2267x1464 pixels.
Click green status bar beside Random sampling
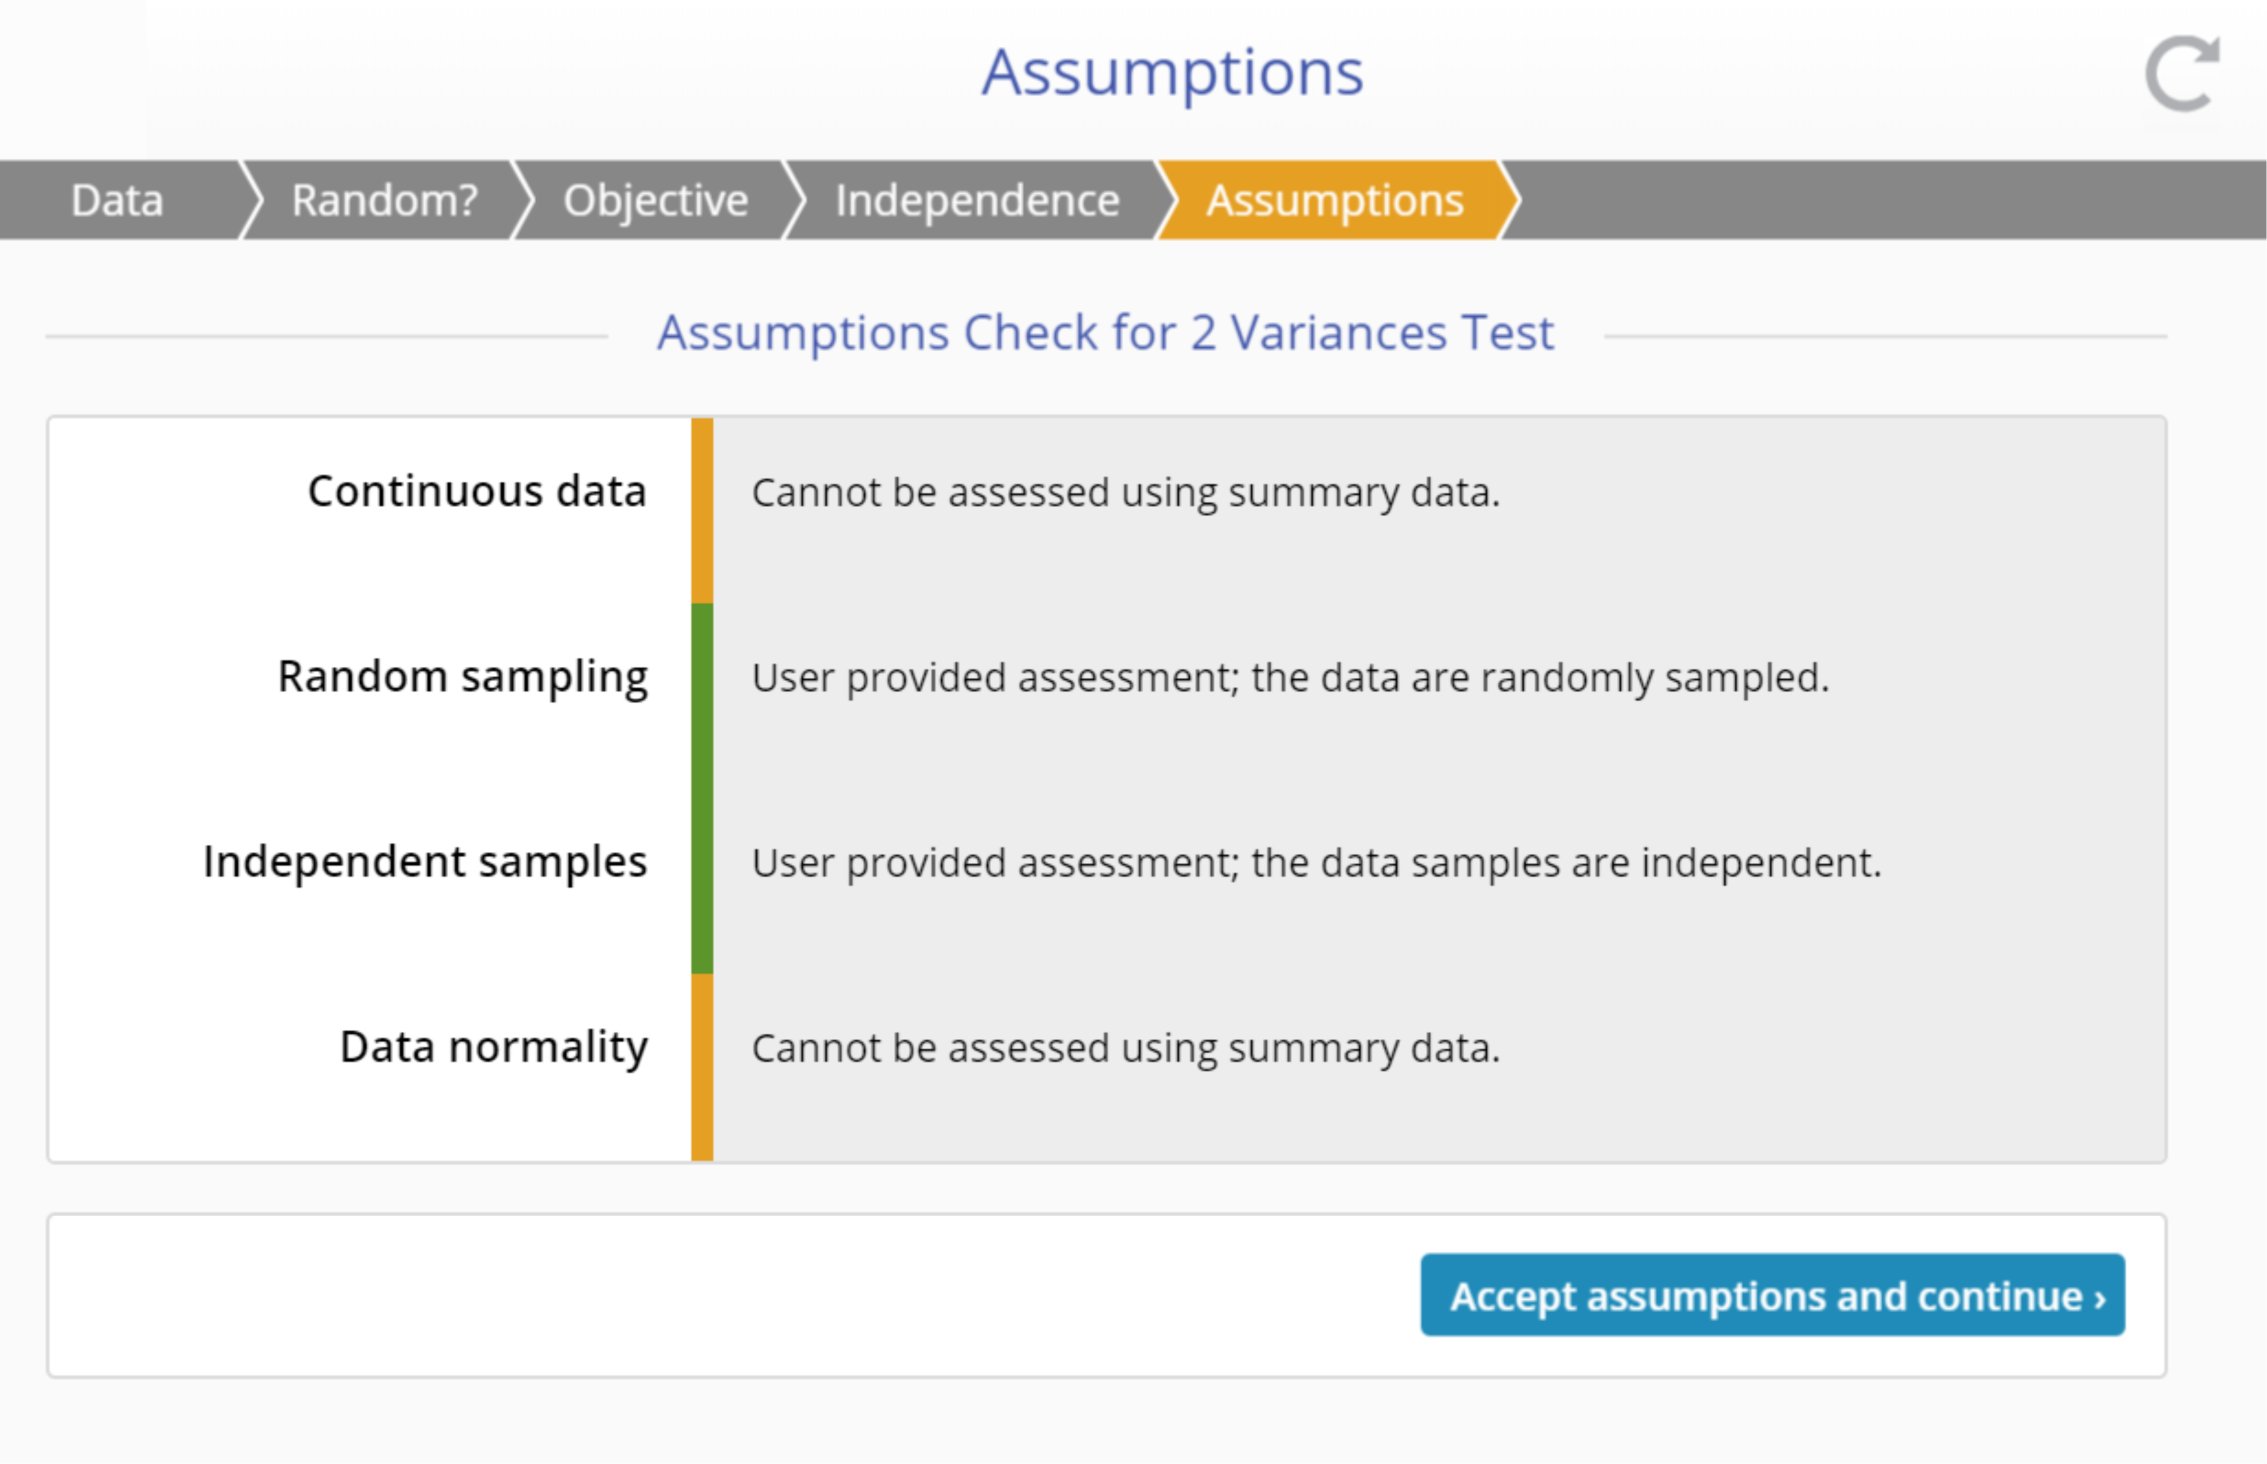tap(702, 696)
